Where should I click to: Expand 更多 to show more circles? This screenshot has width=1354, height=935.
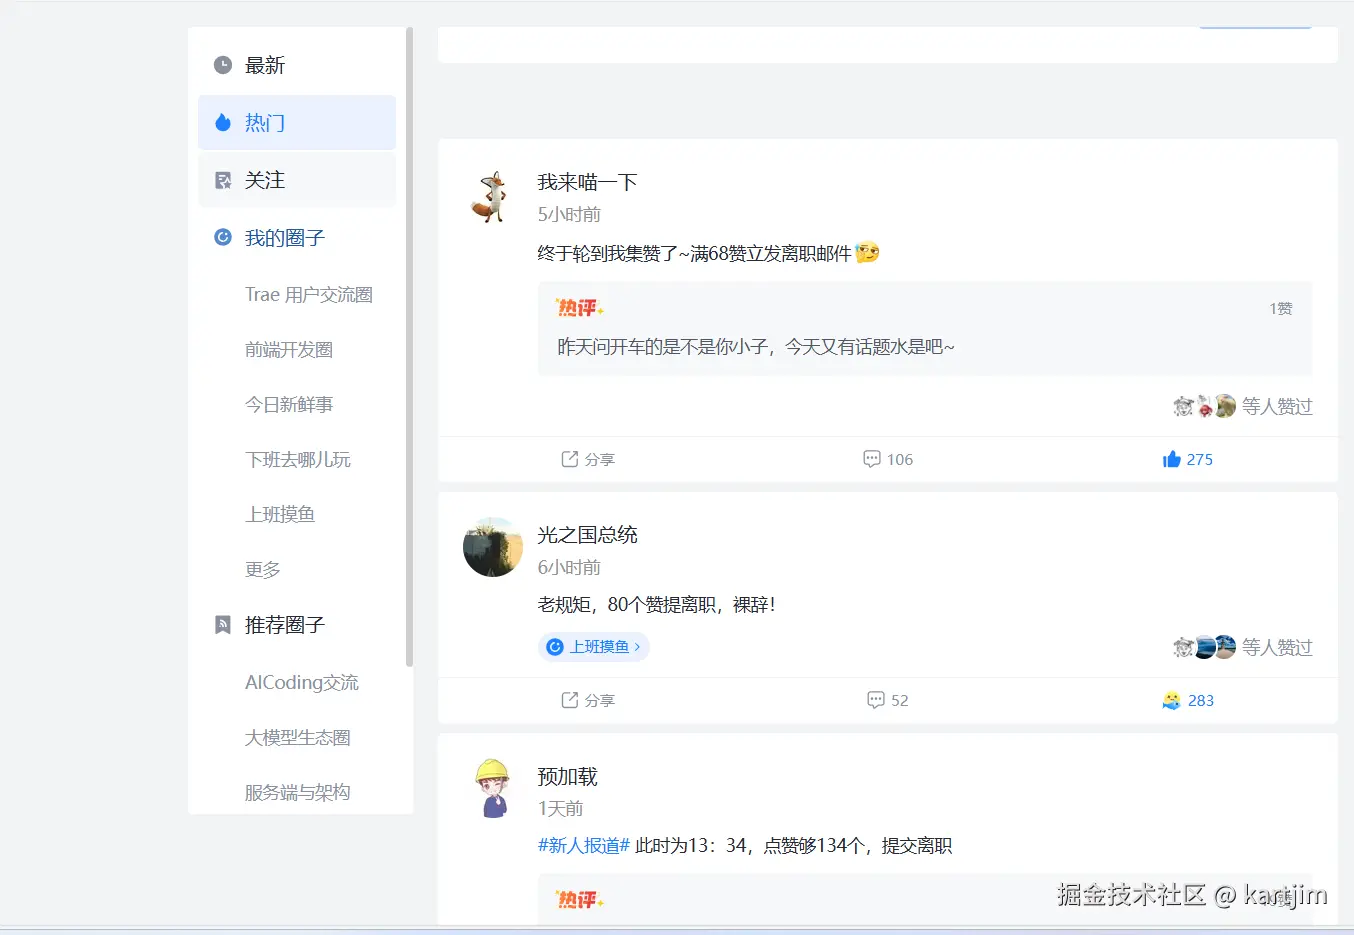(x=262, y=569)
